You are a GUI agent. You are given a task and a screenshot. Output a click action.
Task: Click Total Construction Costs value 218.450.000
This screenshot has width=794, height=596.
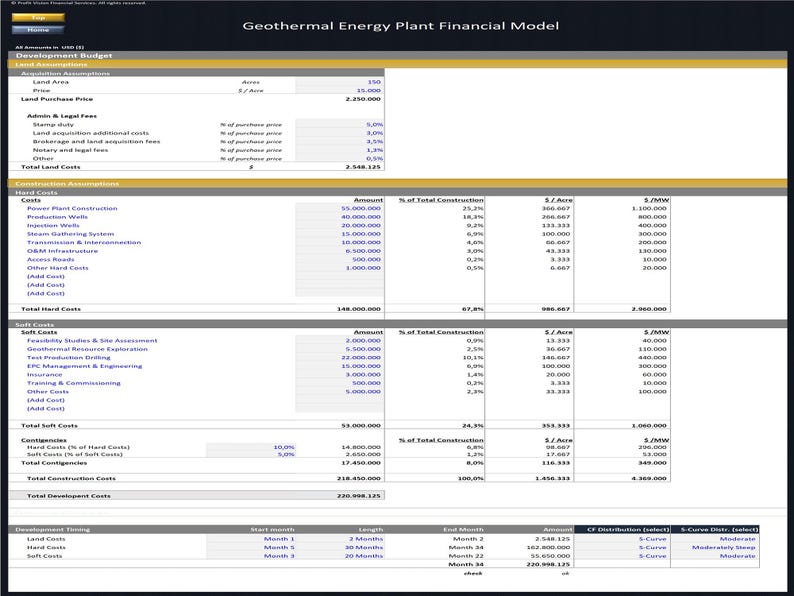coord(359,478)
